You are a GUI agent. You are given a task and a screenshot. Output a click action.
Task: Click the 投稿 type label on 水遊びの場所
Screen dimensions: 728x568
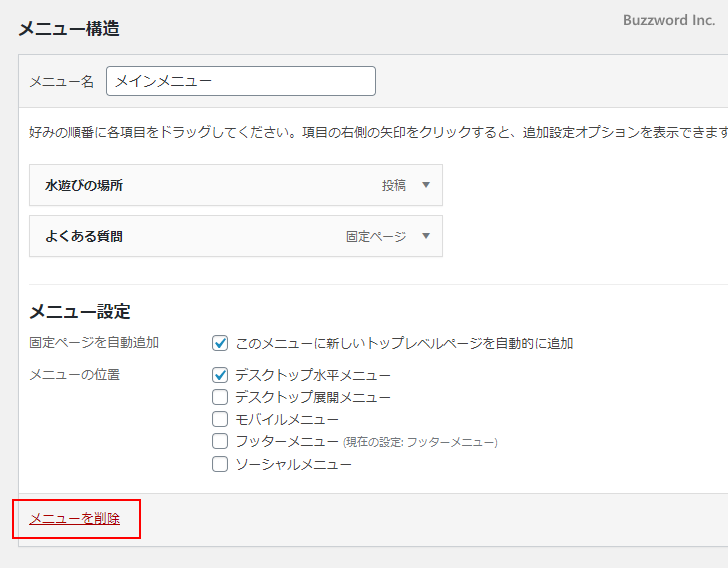point(393,185)
